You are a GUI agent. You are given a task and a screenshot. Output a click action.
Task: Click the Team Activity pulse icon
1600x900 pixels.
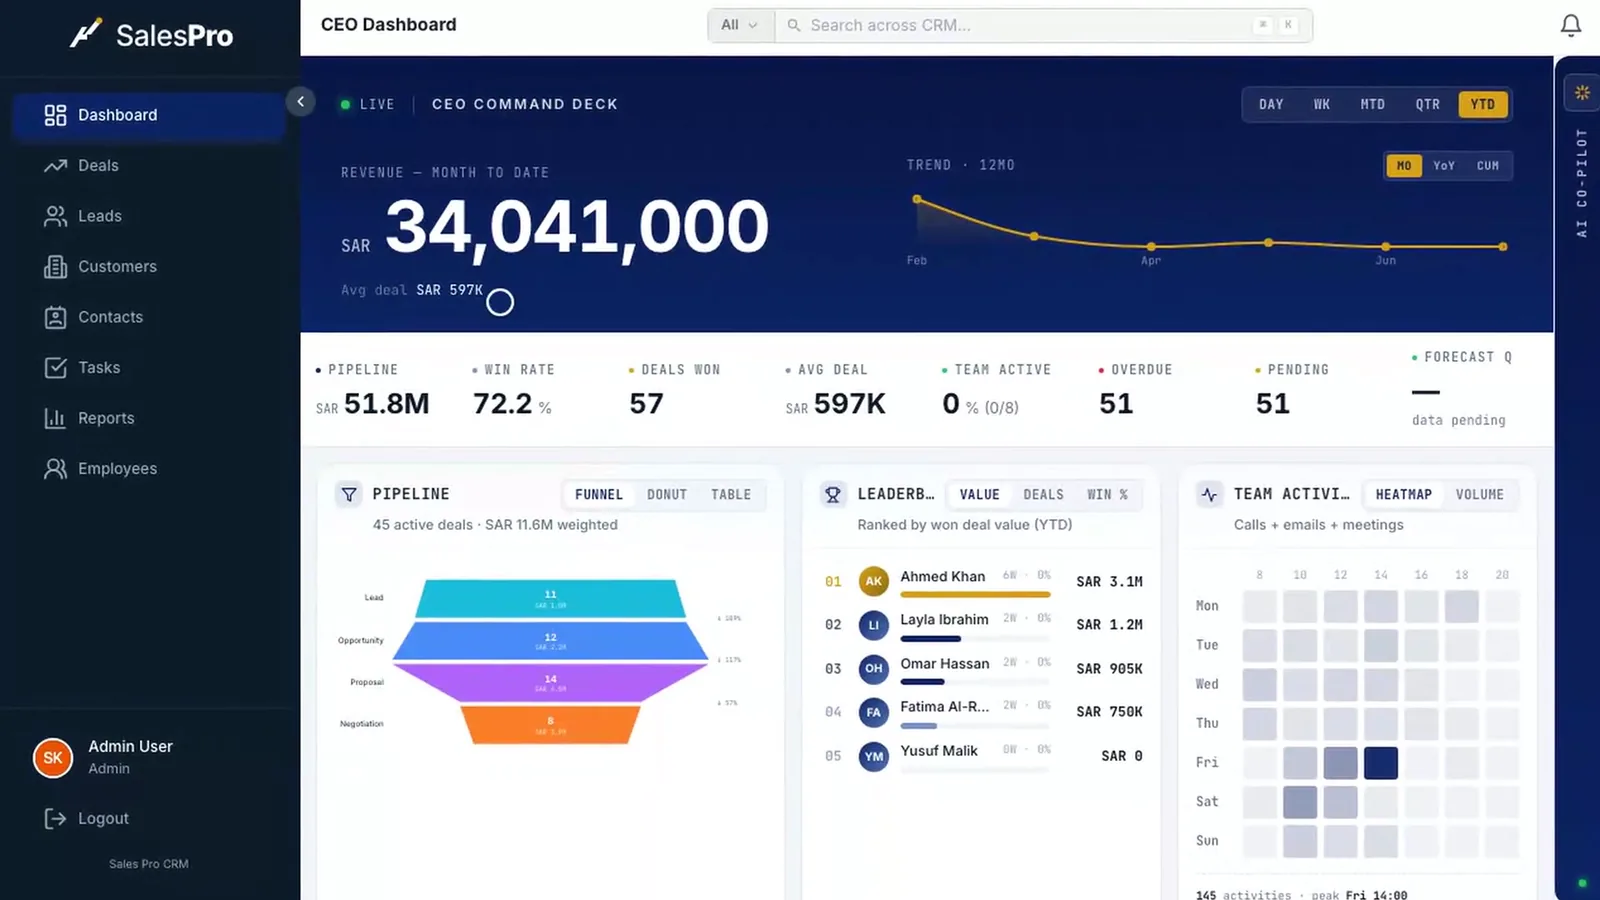point(1209,494)
